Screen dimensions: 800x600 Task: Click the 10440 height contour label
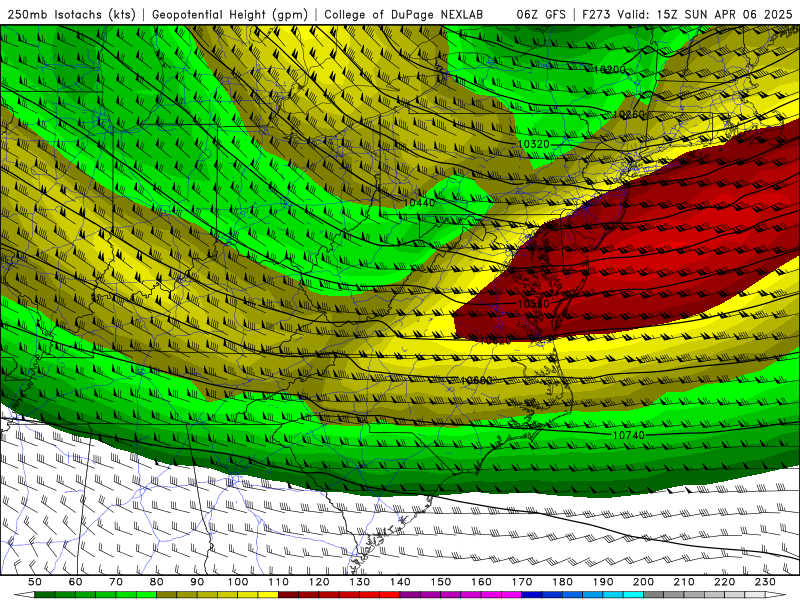[419, 203]
